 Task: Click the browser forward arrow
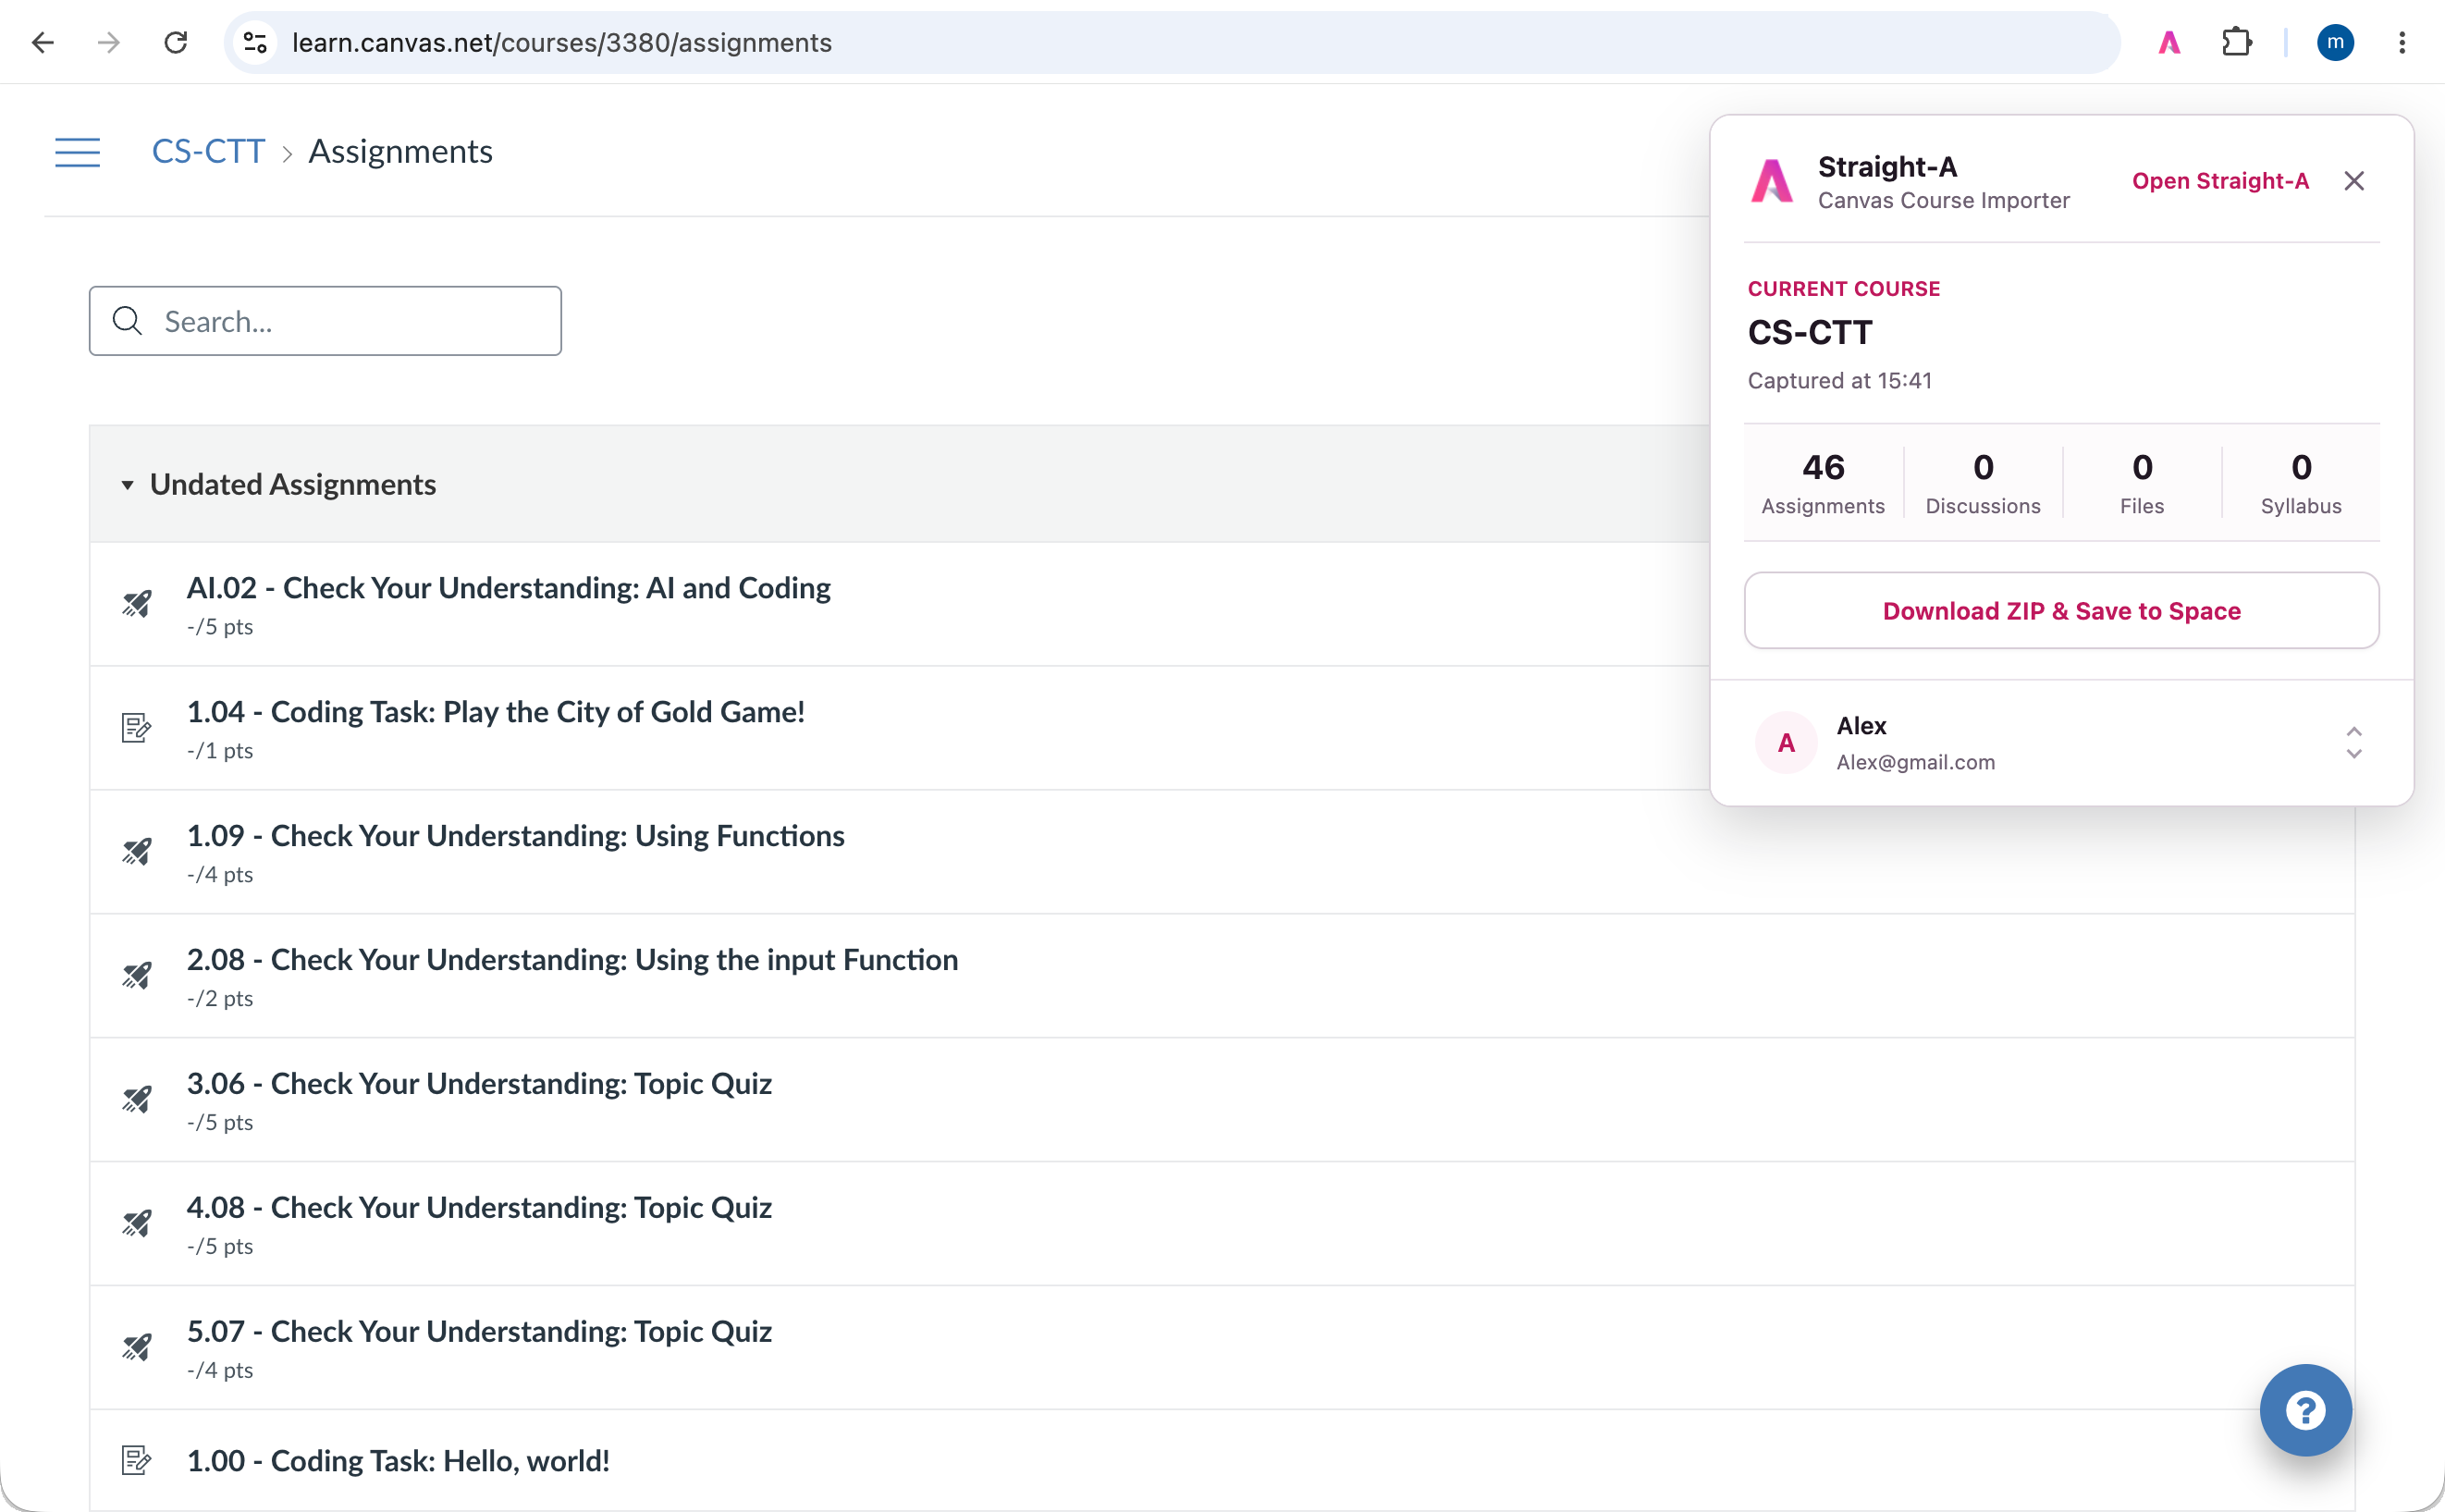[109, 42]
